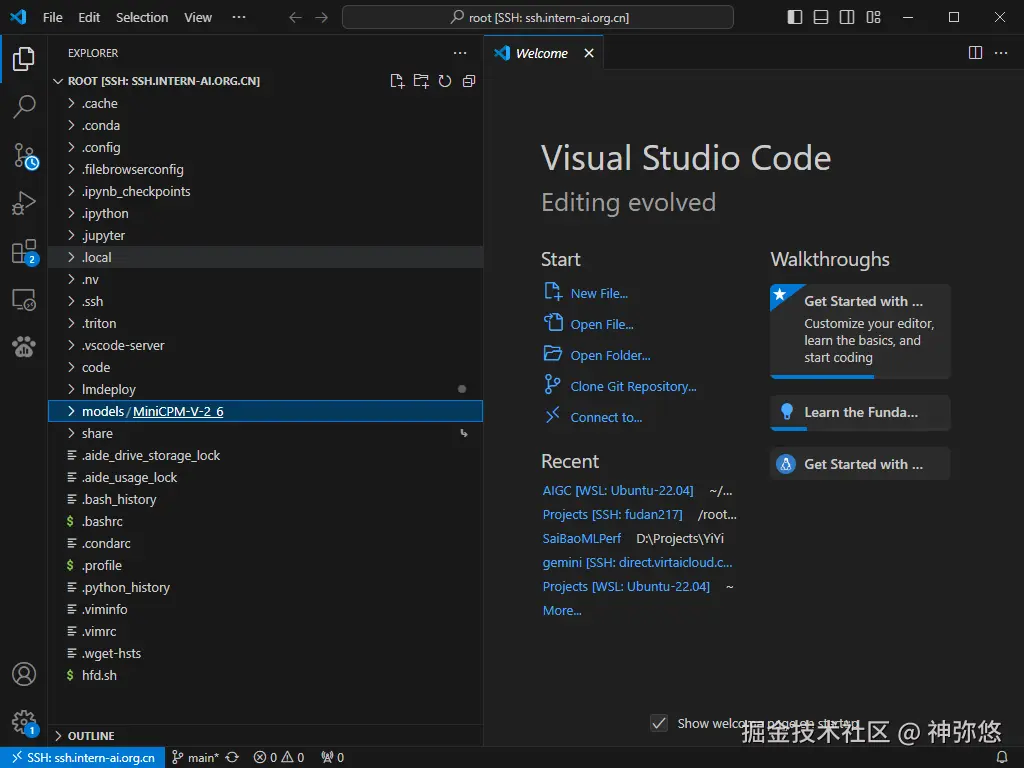
Task: Refresh the Explorer file tree
Action: click(x=445, y=81)
